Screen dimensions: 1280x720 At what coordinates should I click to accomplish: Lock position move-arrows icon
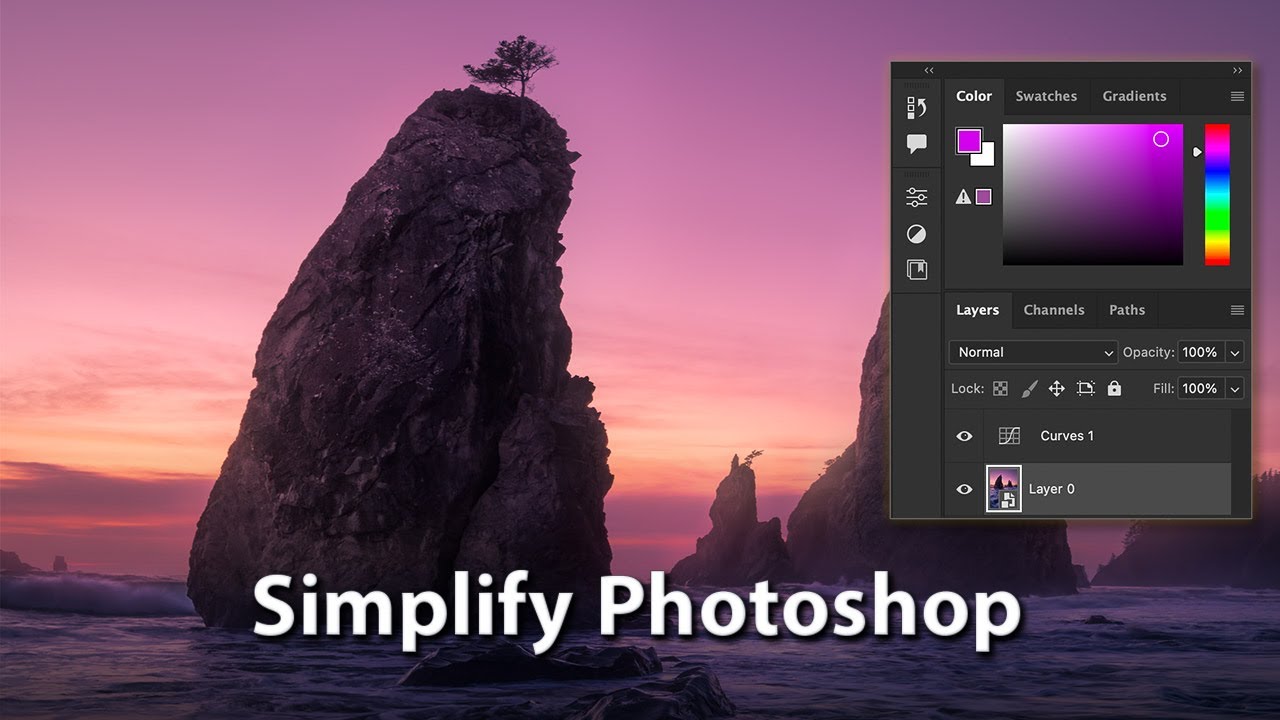(1057, 388)
